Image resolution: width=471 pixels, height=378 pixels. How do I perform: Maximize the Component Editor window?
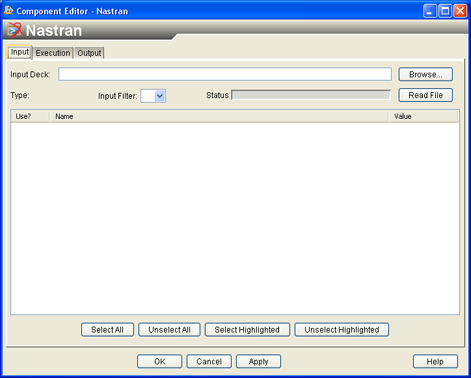coord(445,11)
